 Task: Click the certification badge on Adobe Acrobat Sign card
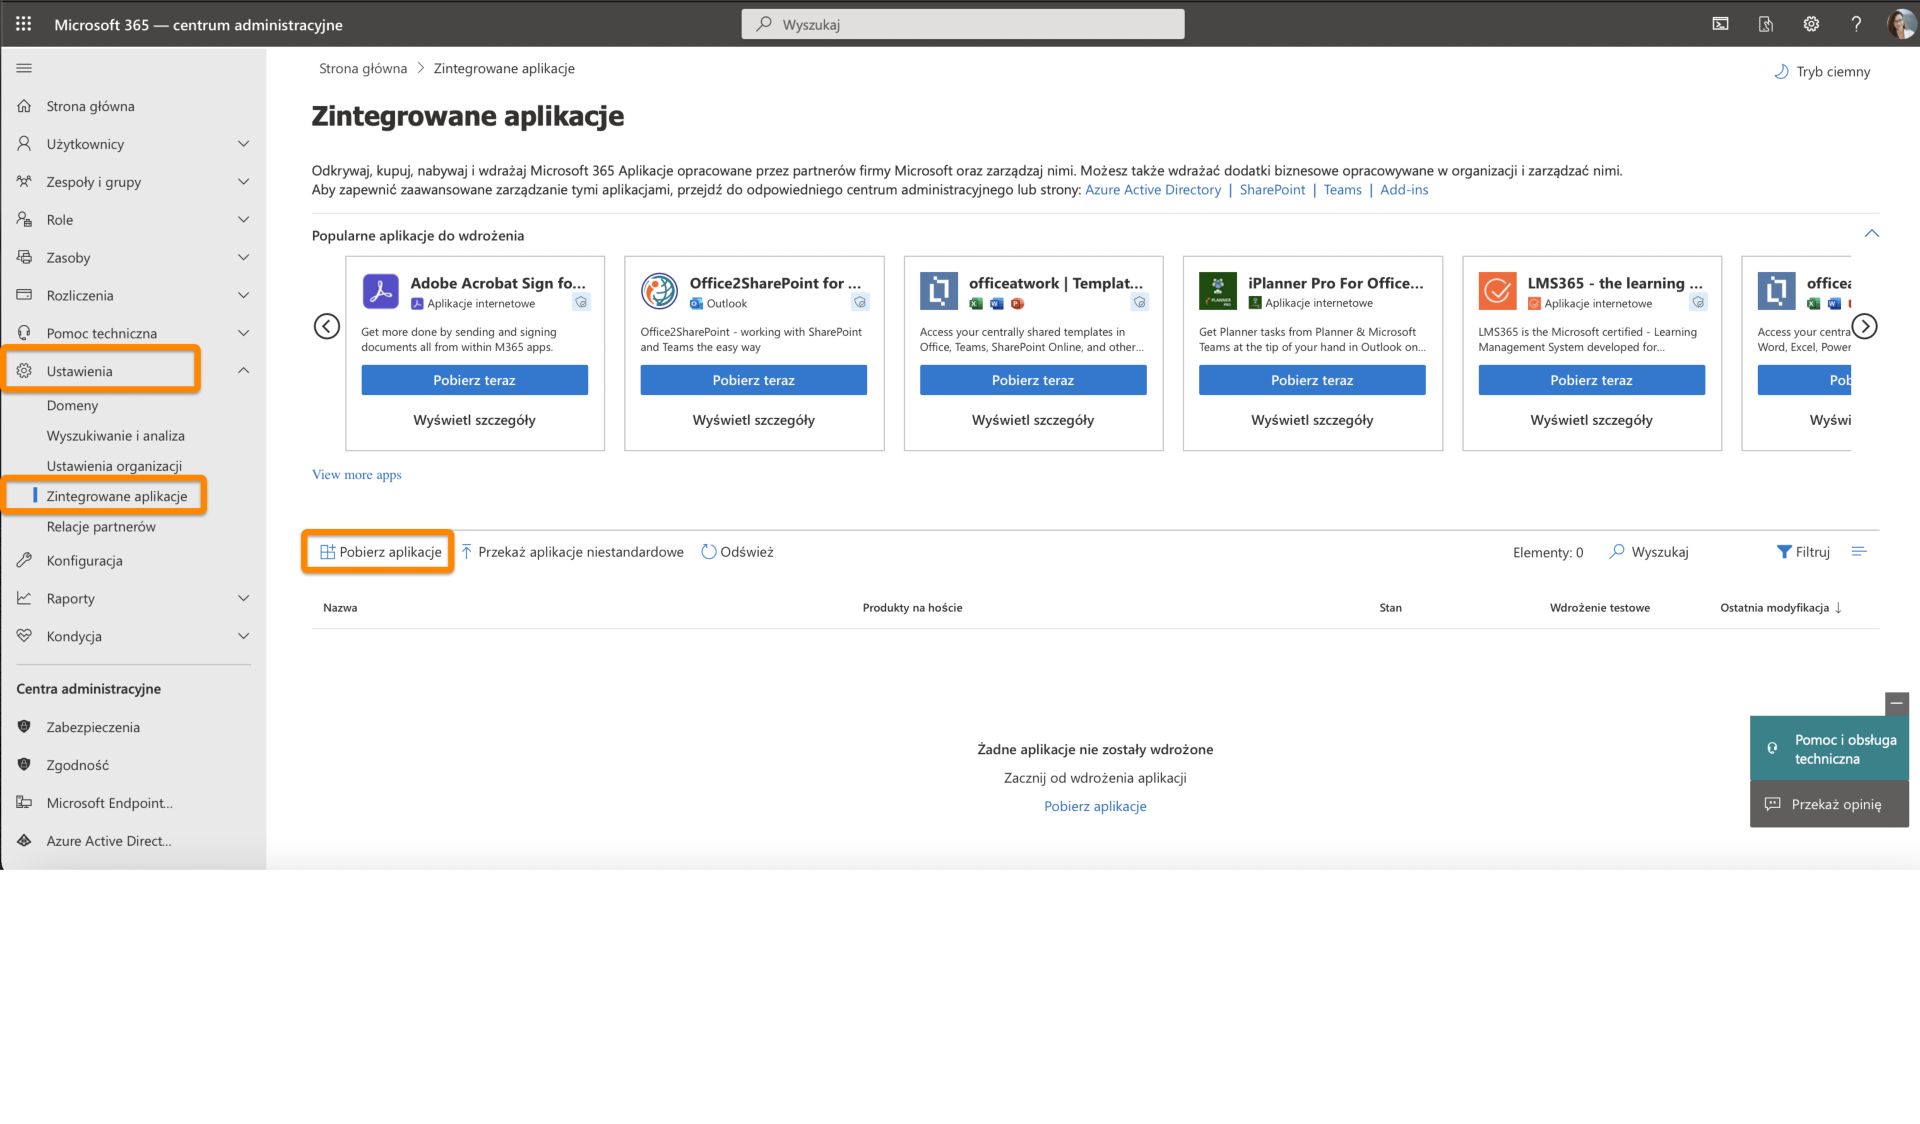(581, 302)
